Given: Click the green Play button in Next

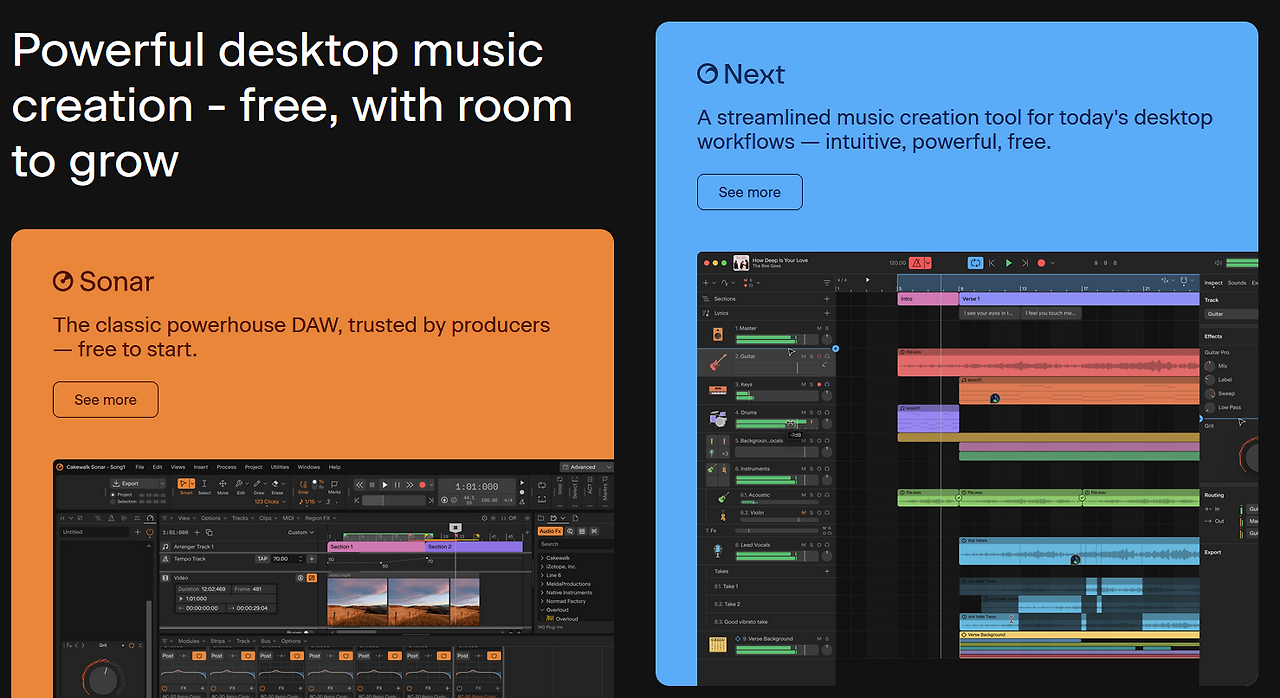Looking at the screenshot, I should pyautogui.click(x=1008, y=263).
